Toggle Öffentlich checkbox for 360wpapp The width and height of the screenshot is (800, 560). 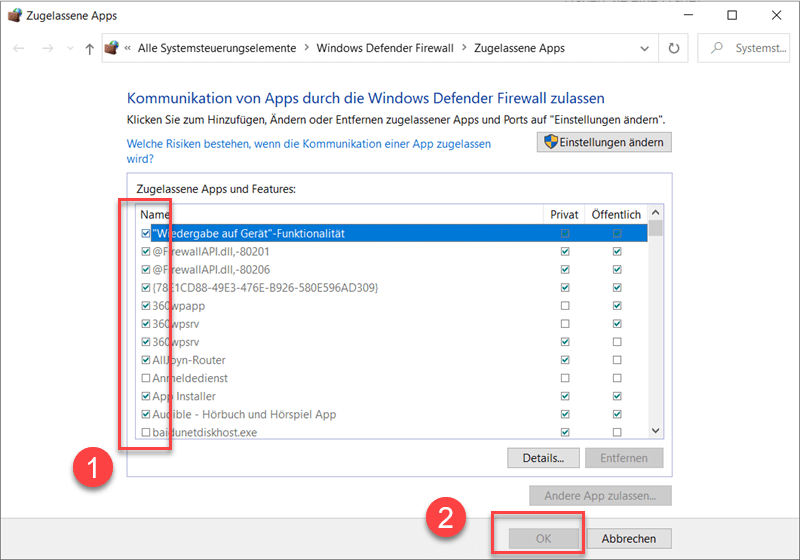(x=617, y=306)
